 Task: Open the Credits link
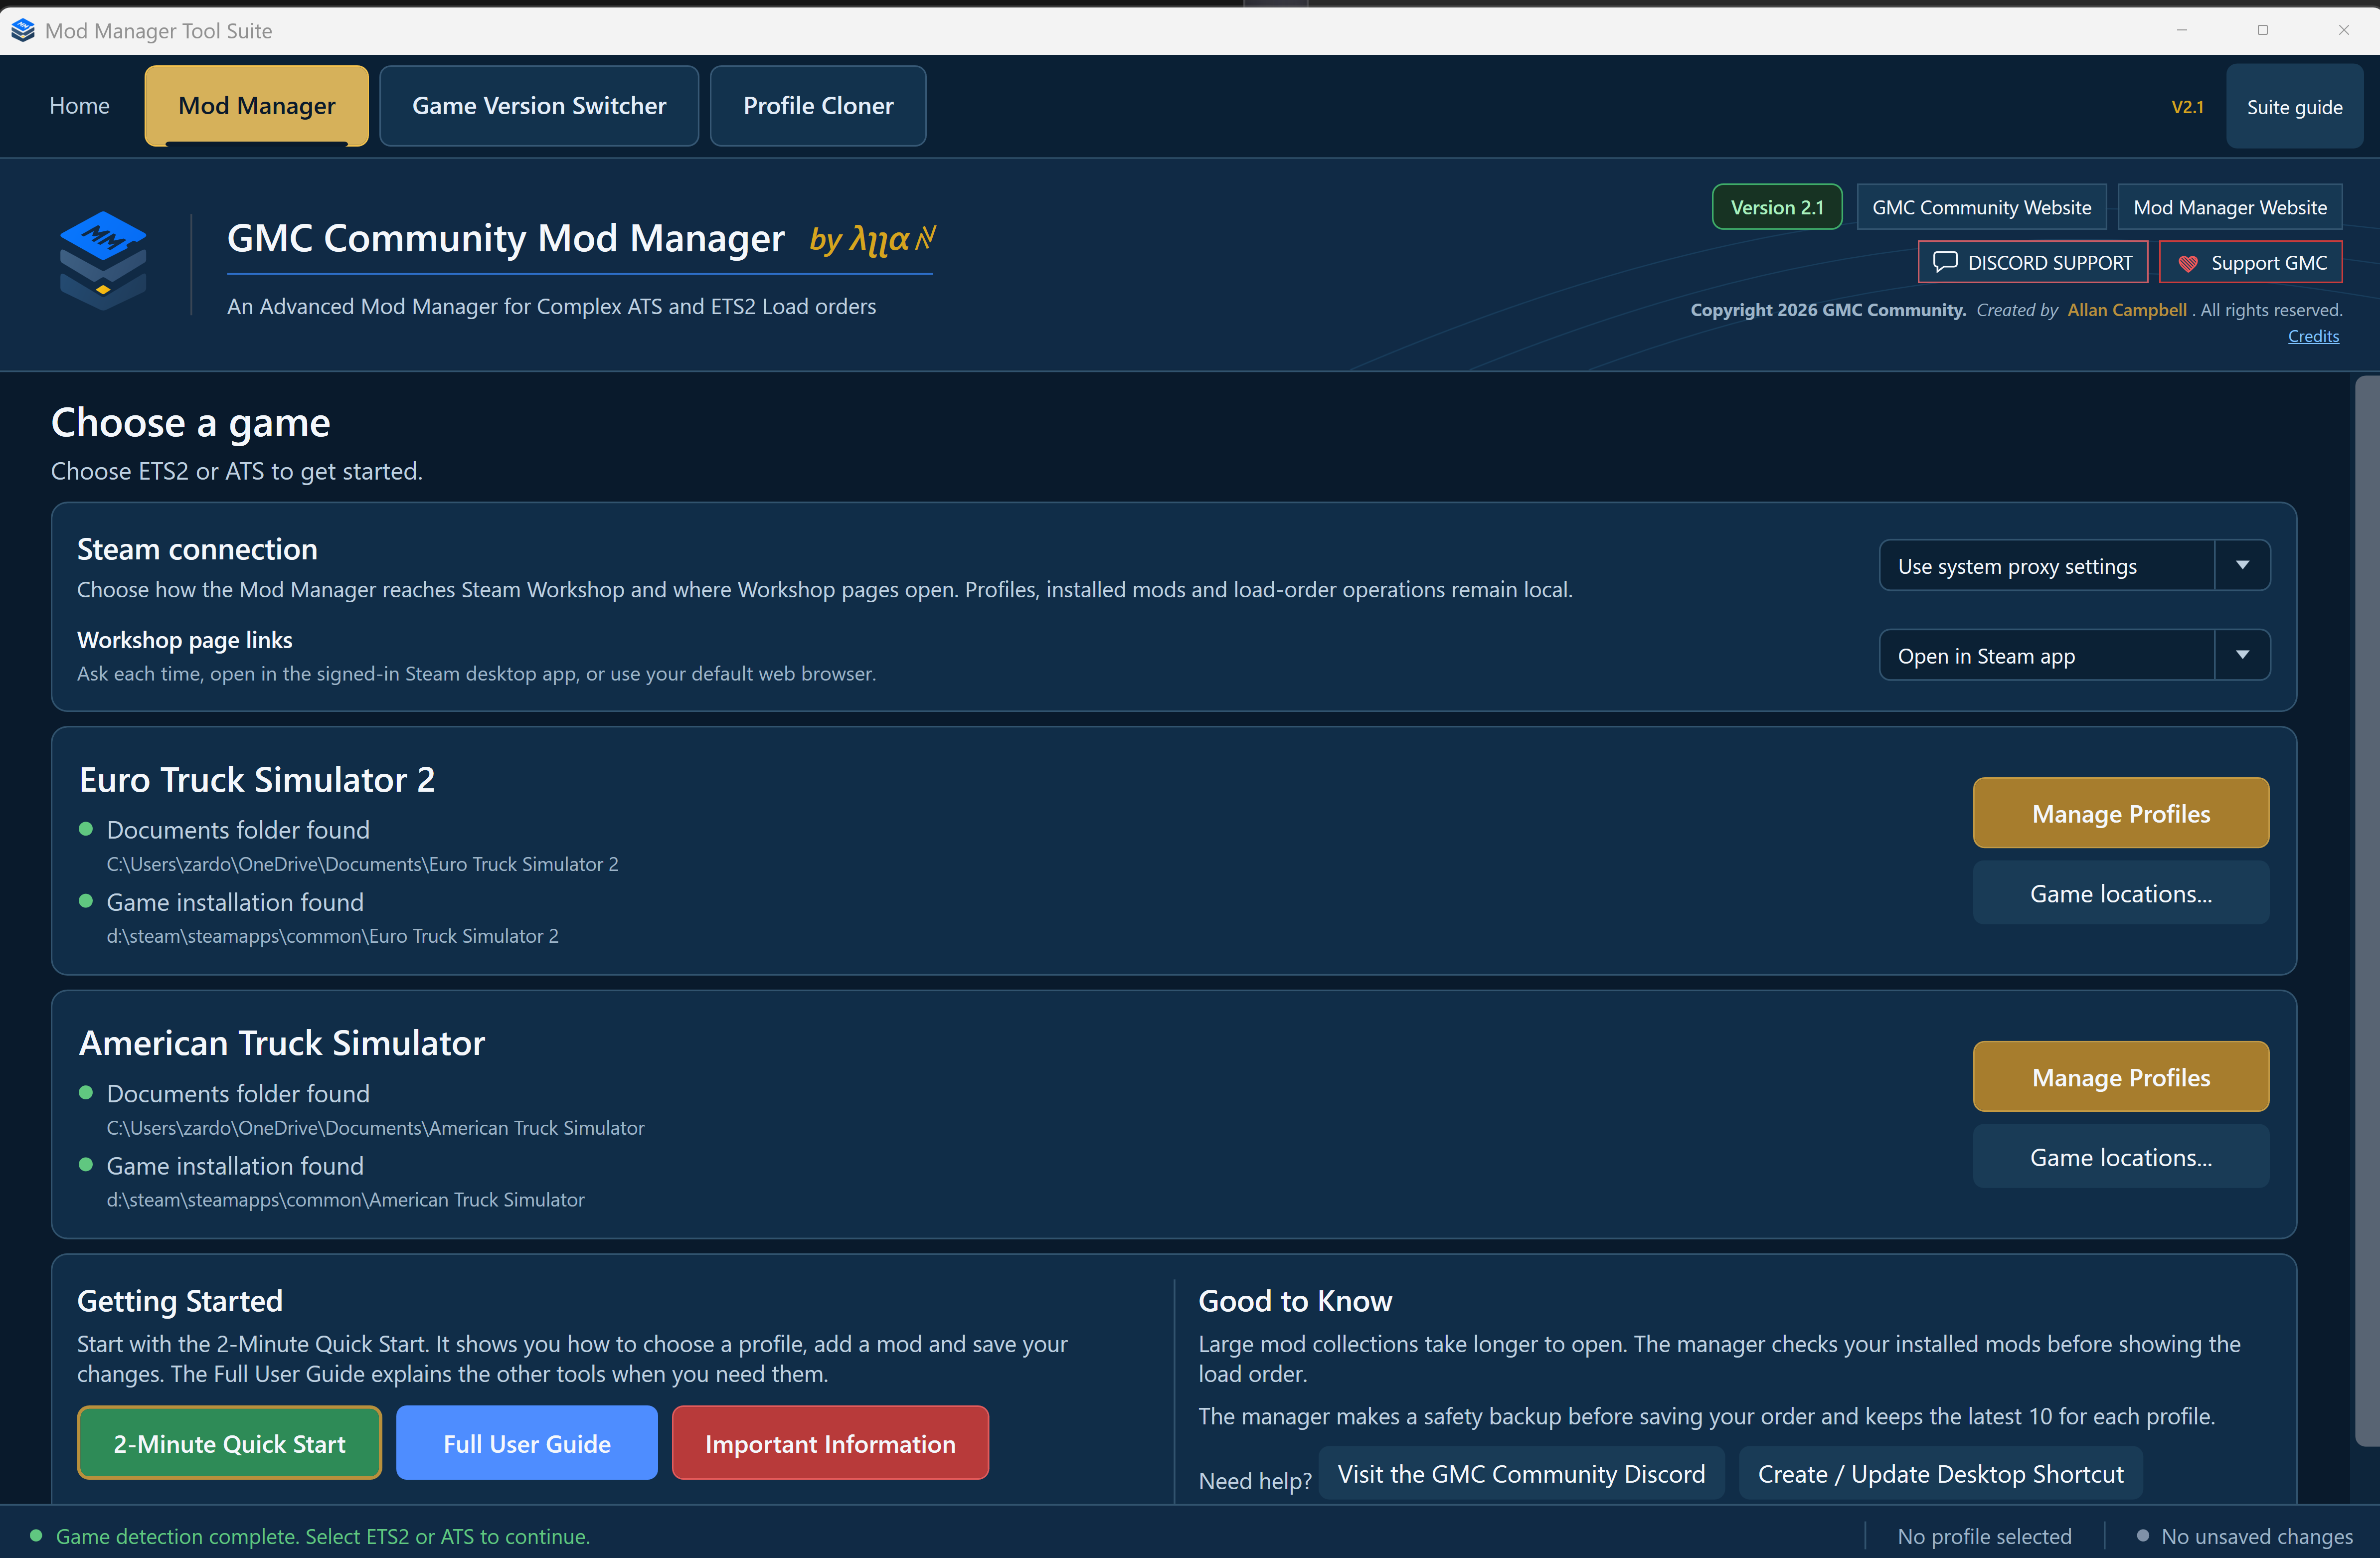pos(2313,336)
